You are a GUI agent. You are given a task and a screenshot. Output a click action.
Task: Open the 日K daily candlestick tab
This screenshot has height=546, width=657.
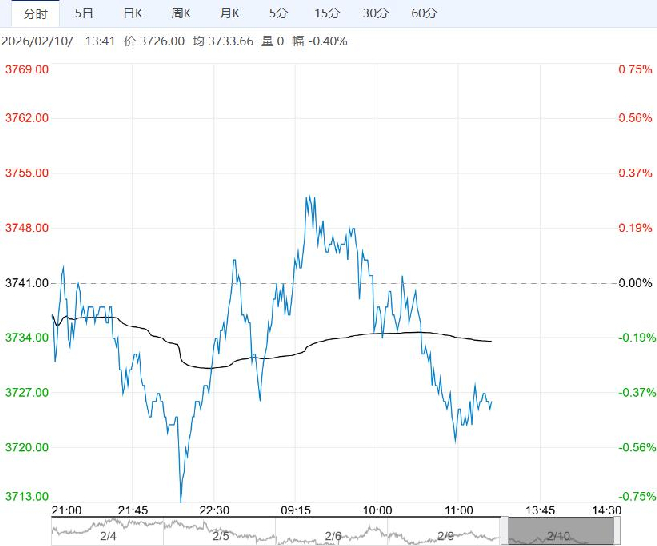(x=133, y=13)
